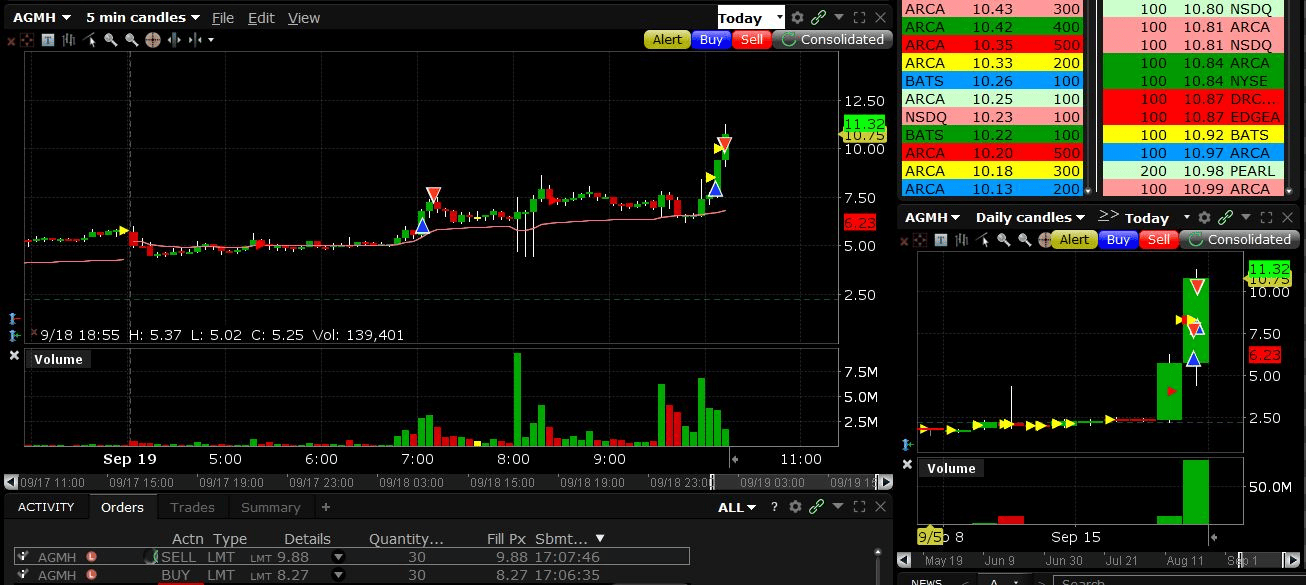Add a new tab with the plus icon

point(325,507)
